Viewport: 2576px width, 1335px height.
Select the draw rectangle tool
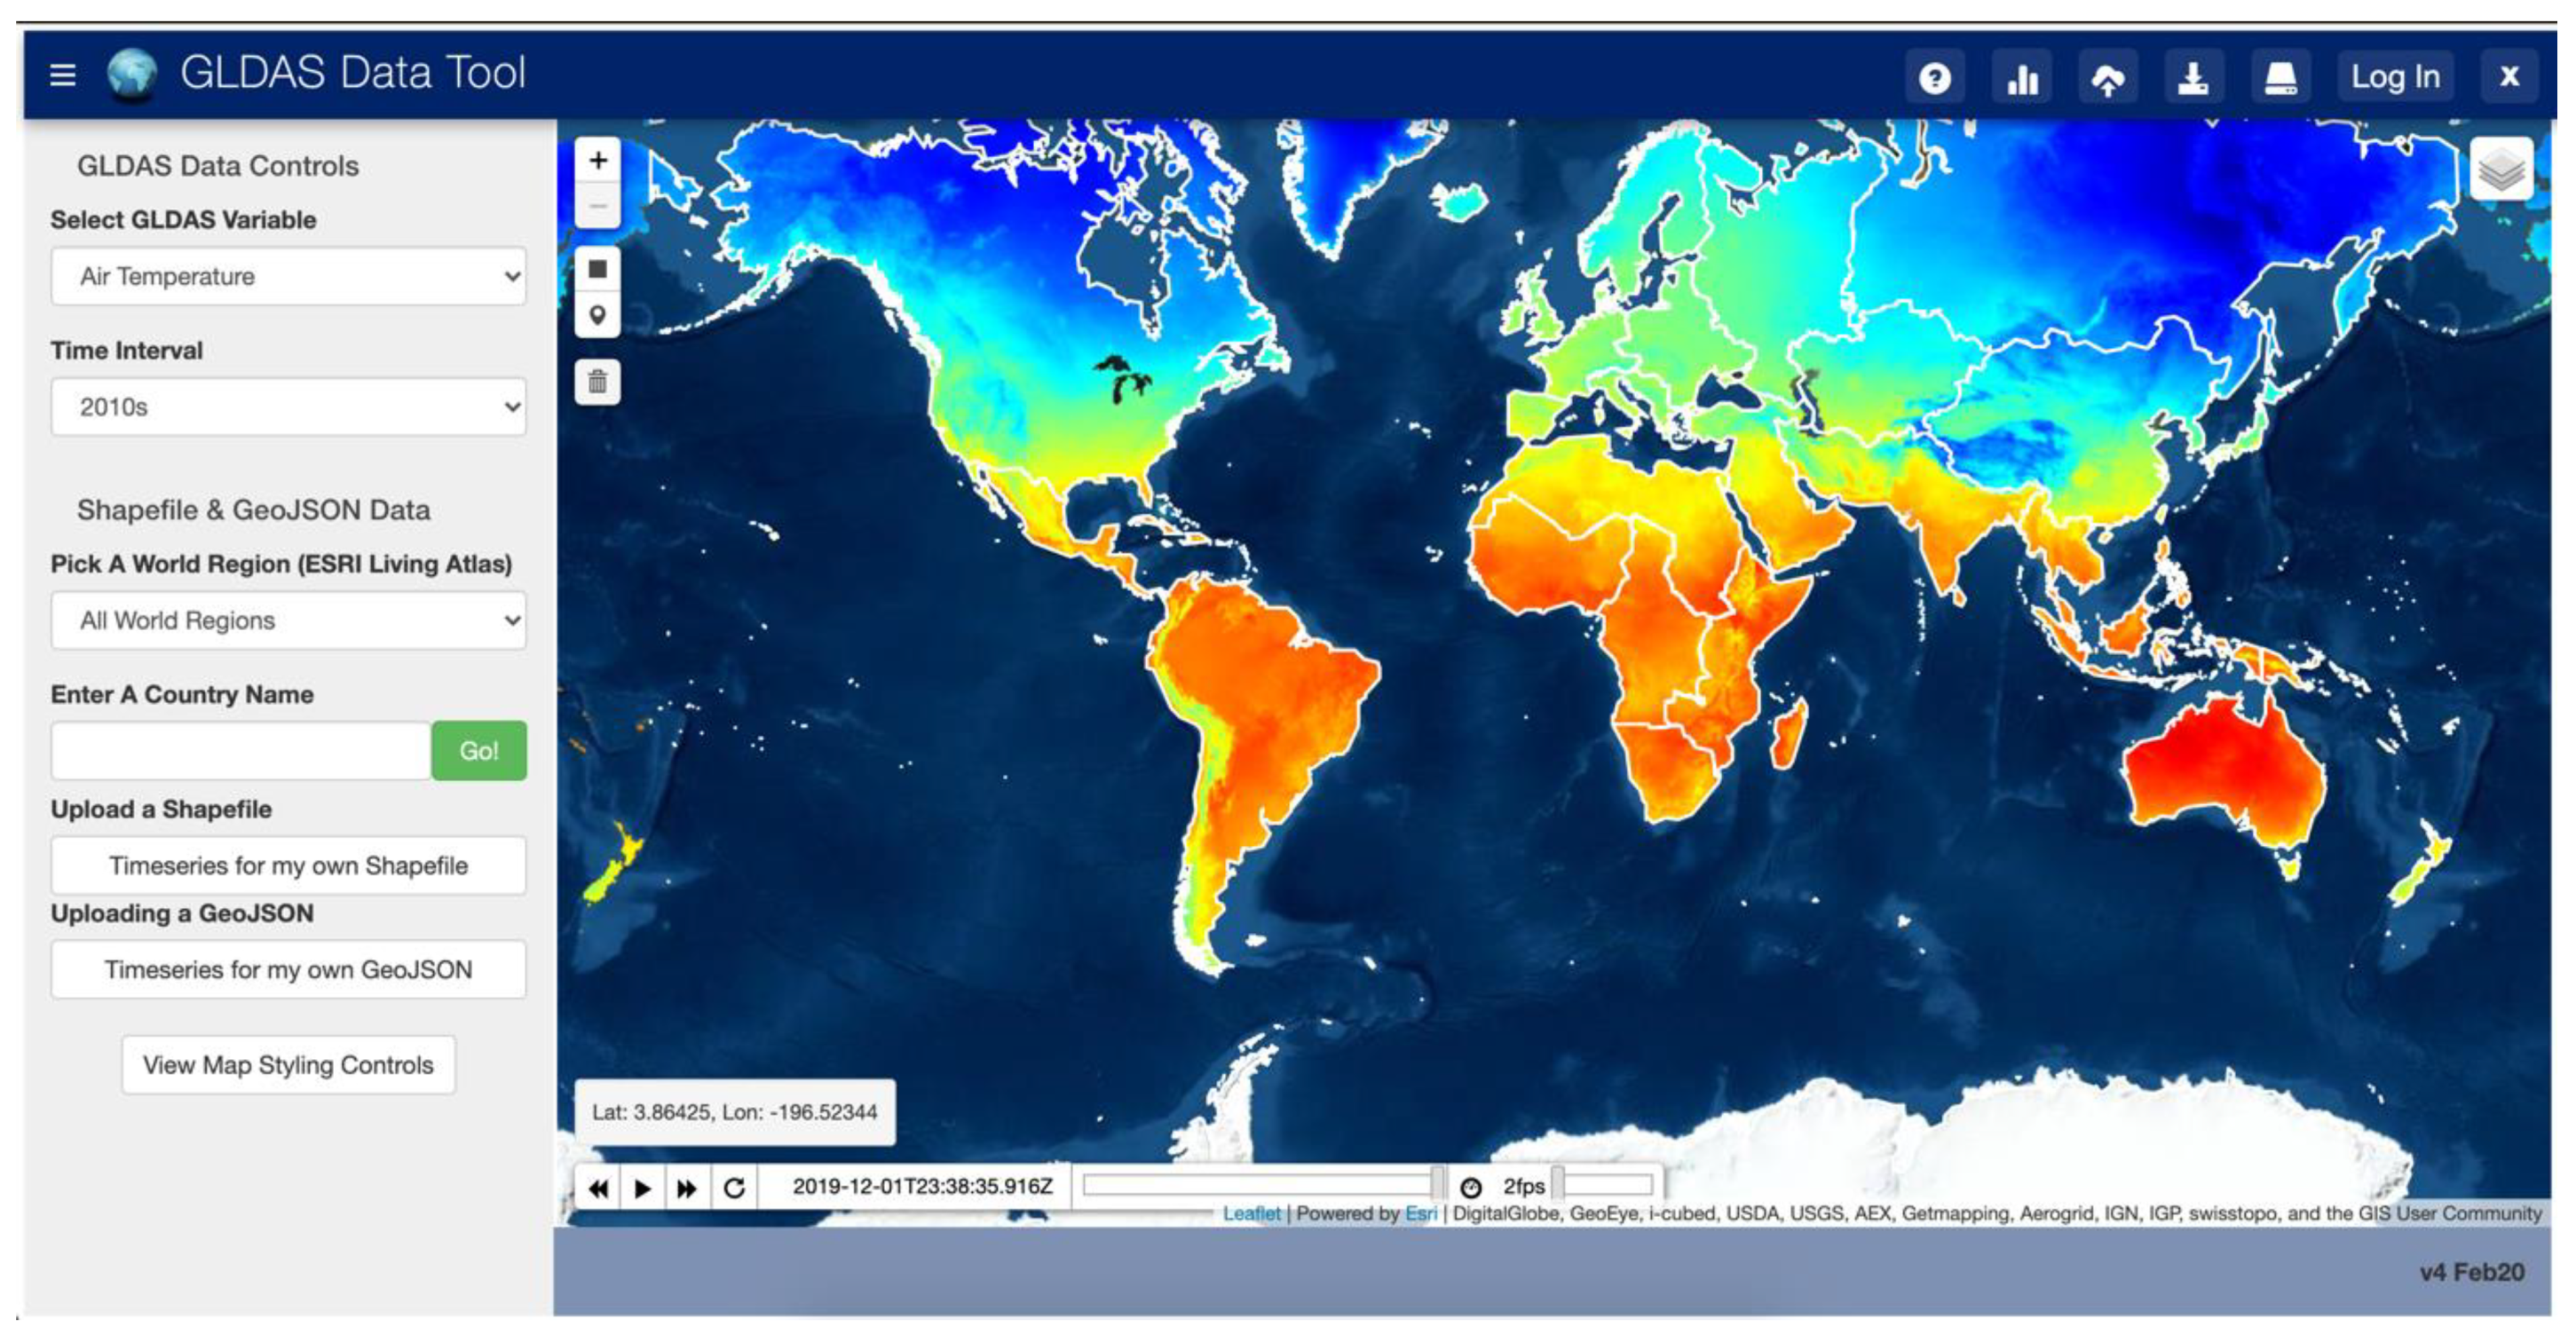[598, 269]
